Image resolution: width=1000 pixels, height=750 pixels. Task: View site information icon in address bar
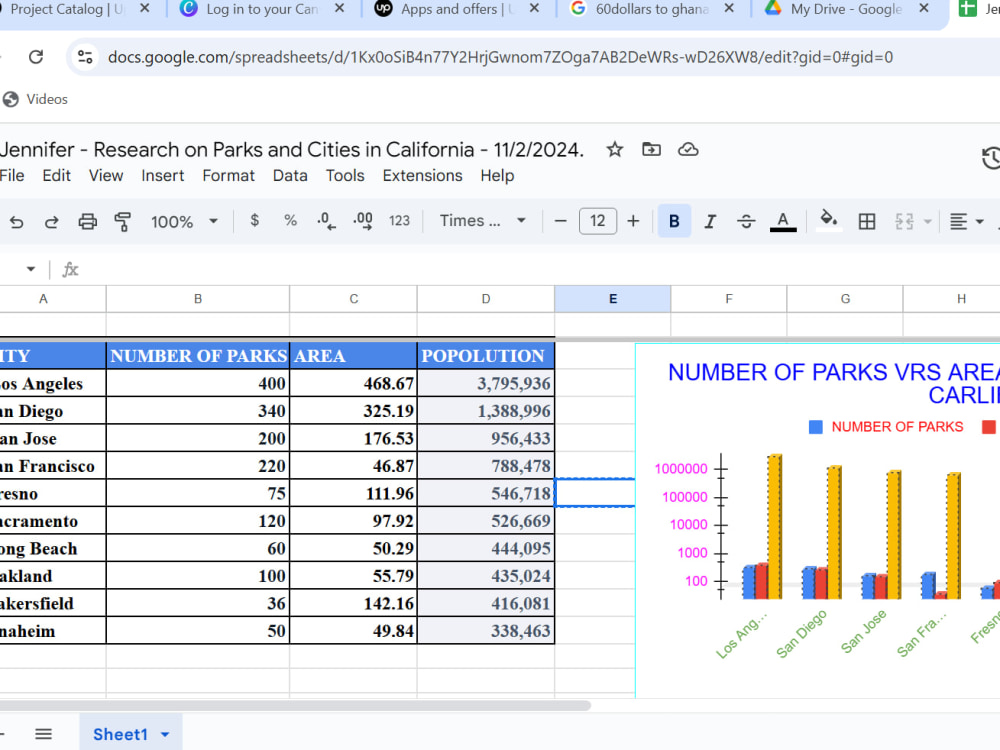pyautogui.click(x=85, y=57)
